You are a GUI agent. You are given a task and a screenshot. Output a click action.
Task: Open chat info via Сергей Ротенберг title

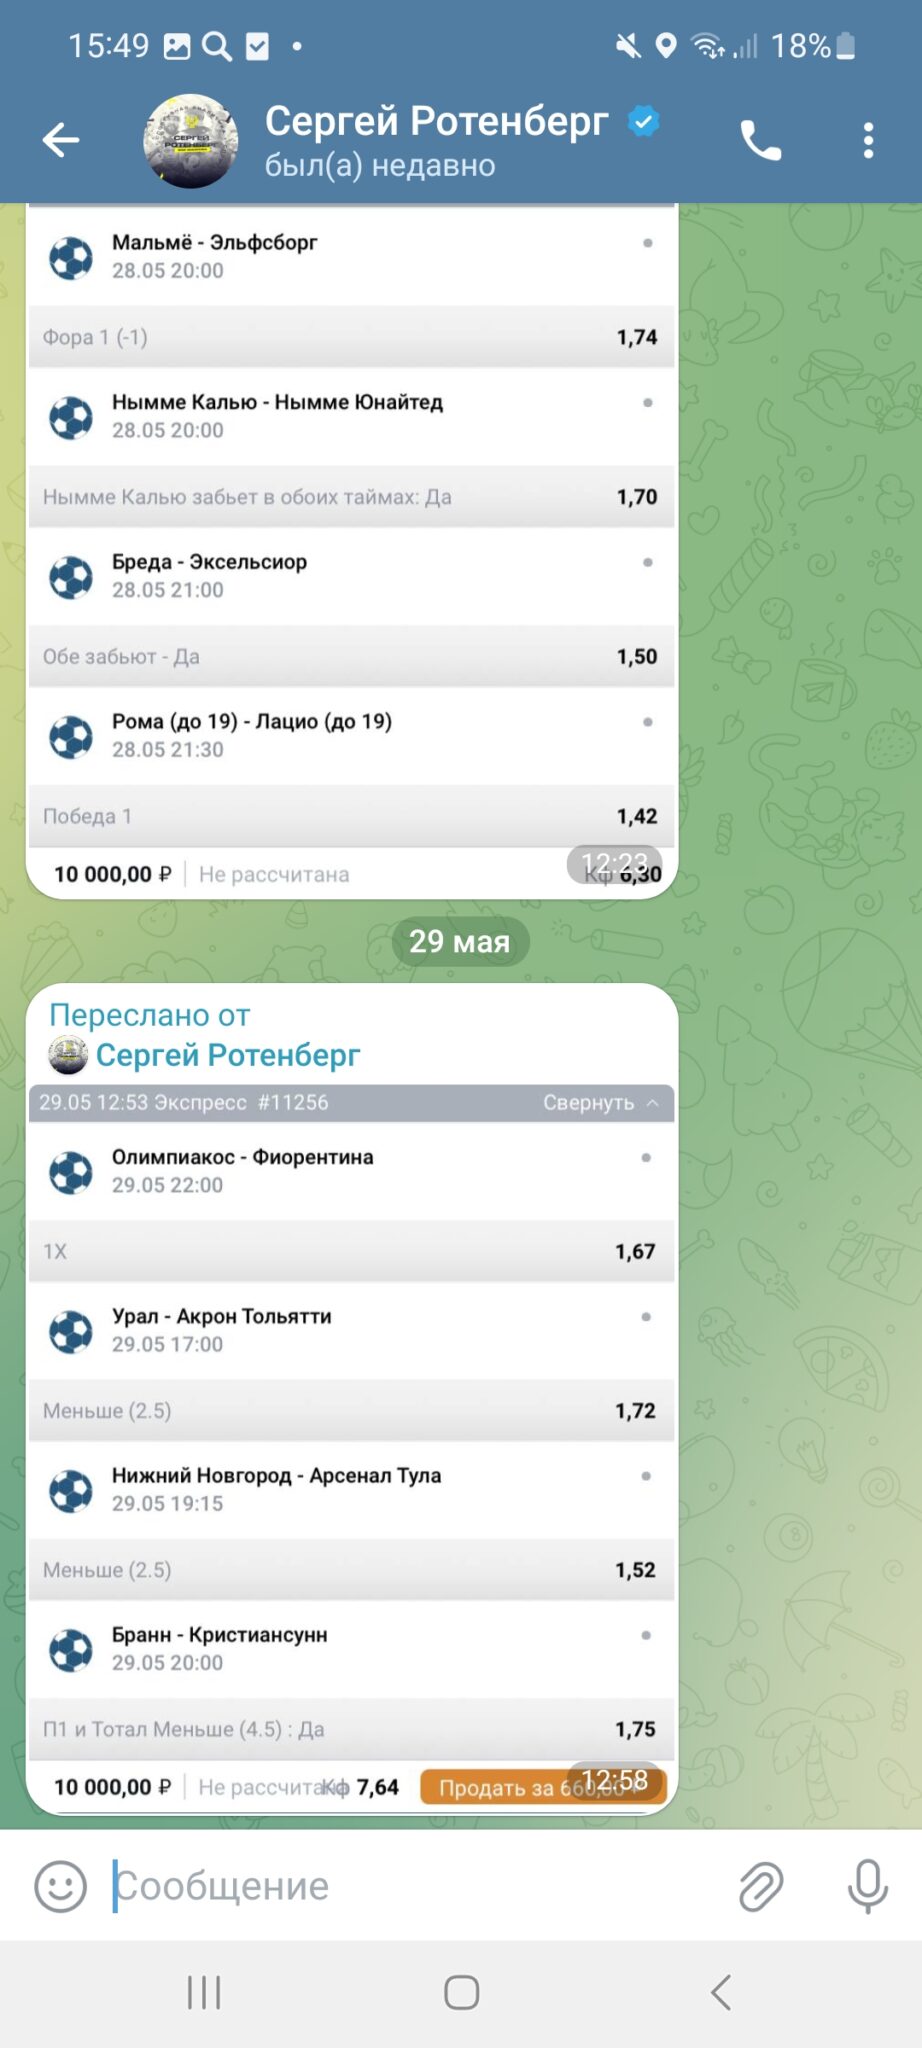[x=436, y=121]
